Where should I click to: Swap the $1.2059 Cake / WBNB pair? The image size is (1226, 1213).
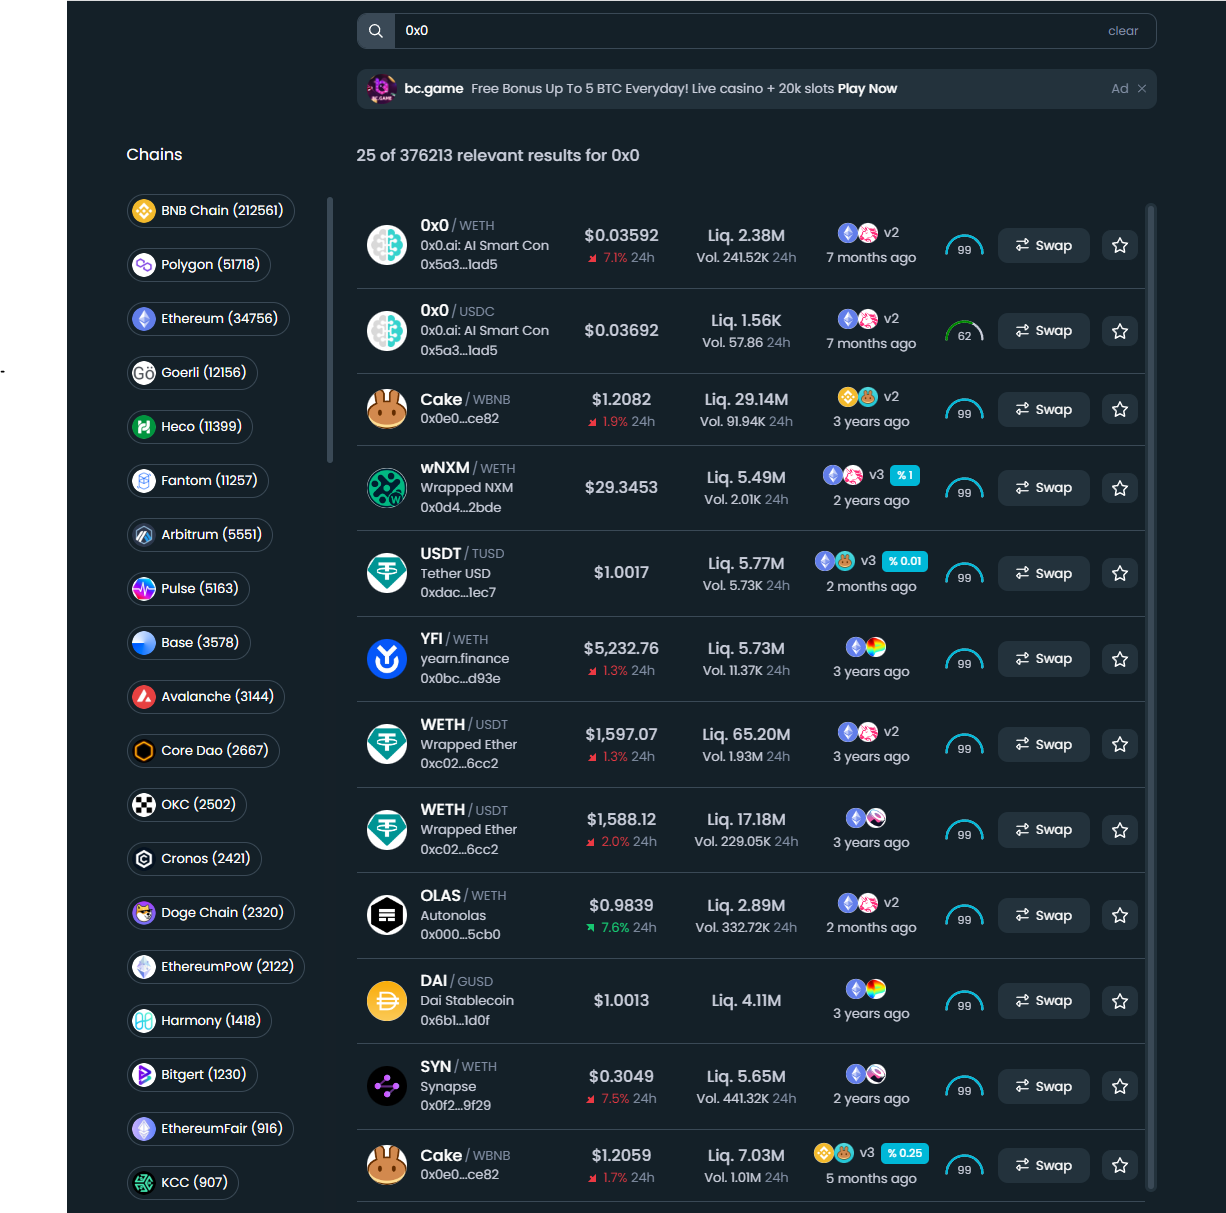(x=1044, y=1166)
